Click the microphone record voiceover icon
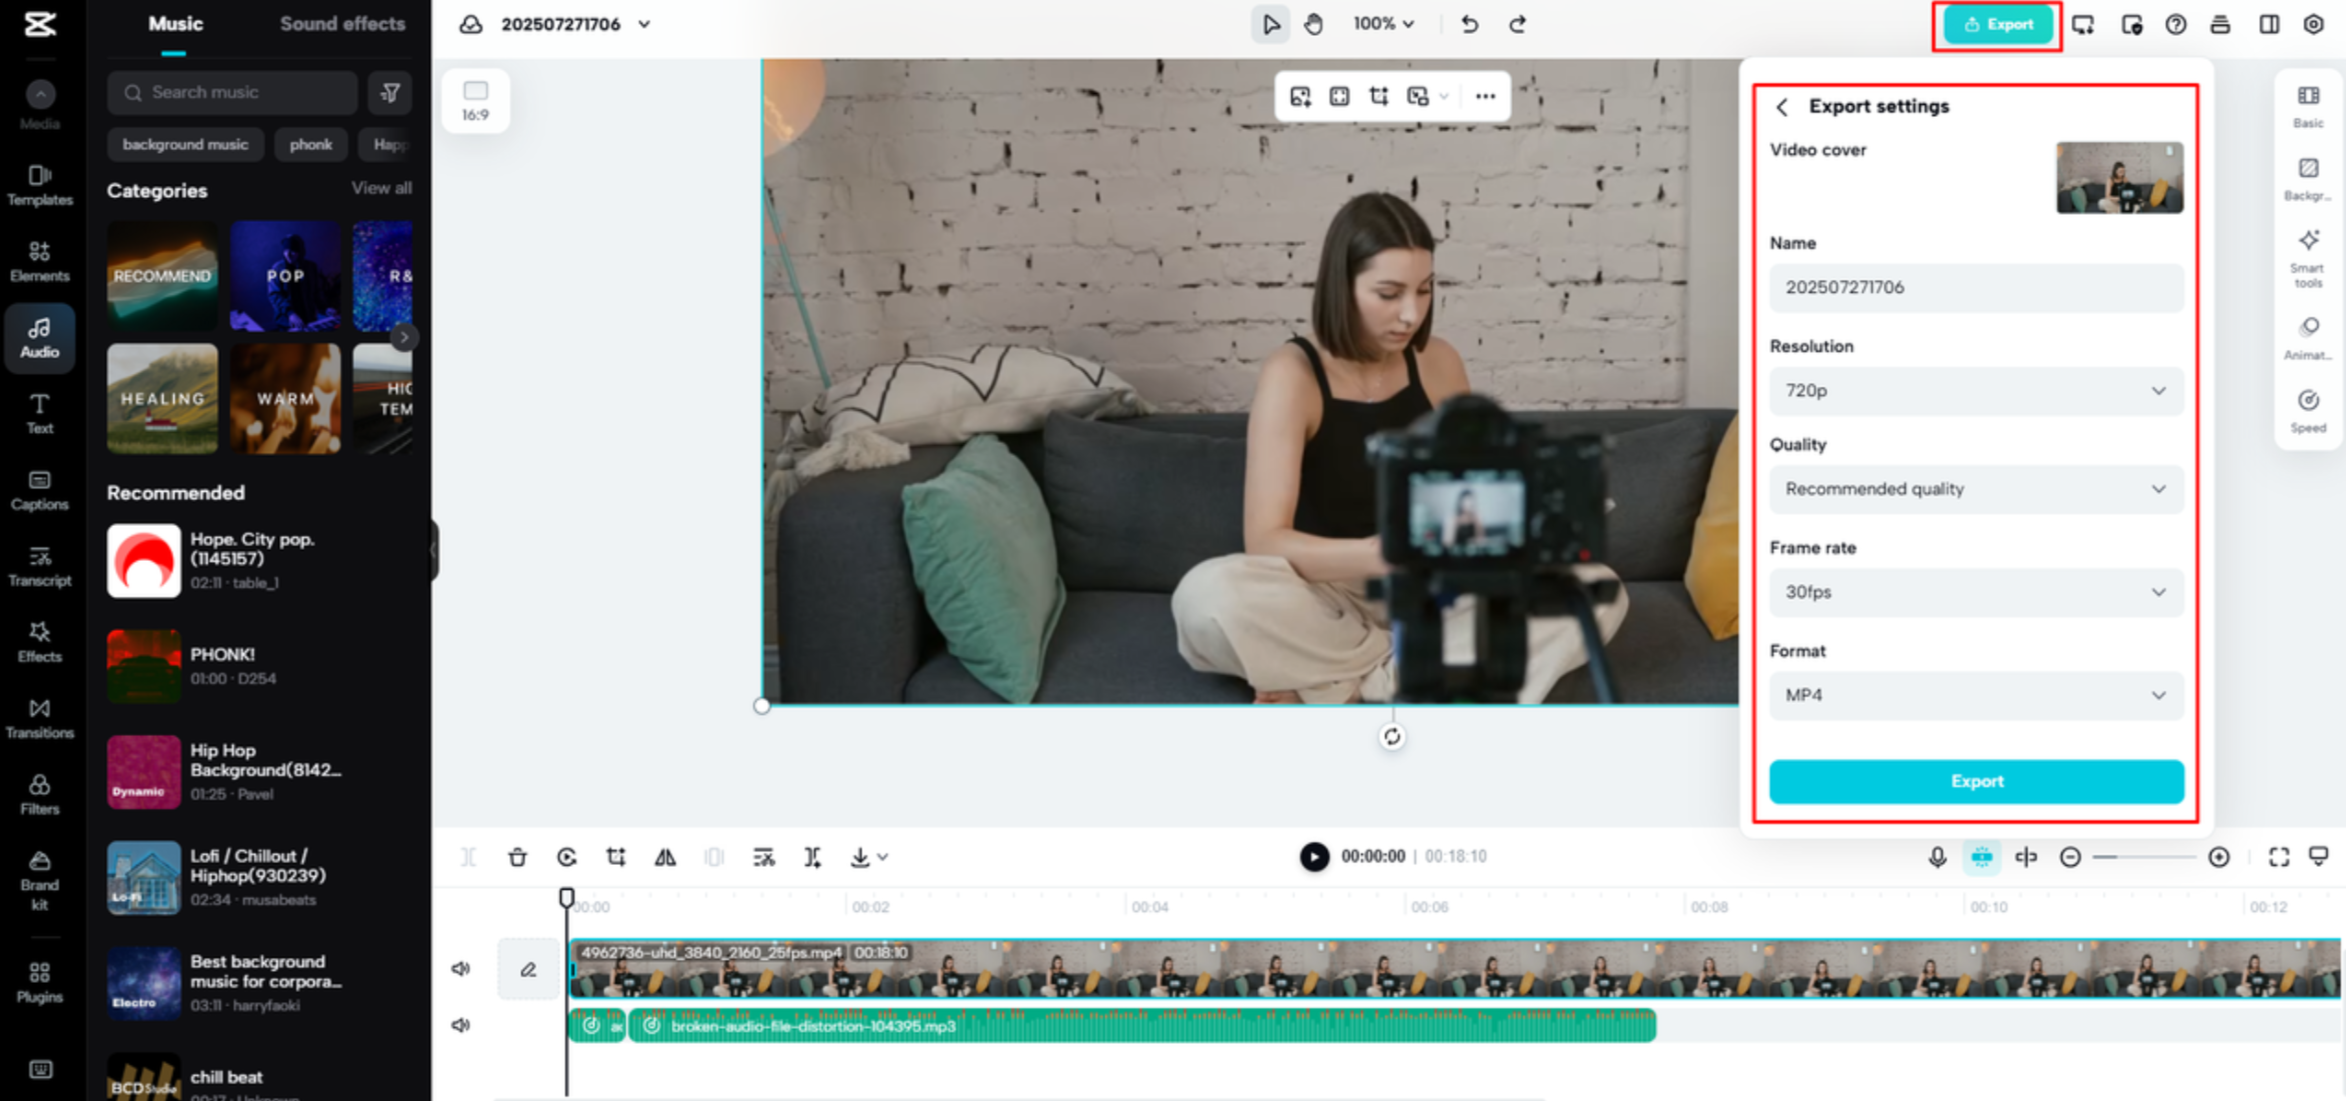 tap(1937, 857)
